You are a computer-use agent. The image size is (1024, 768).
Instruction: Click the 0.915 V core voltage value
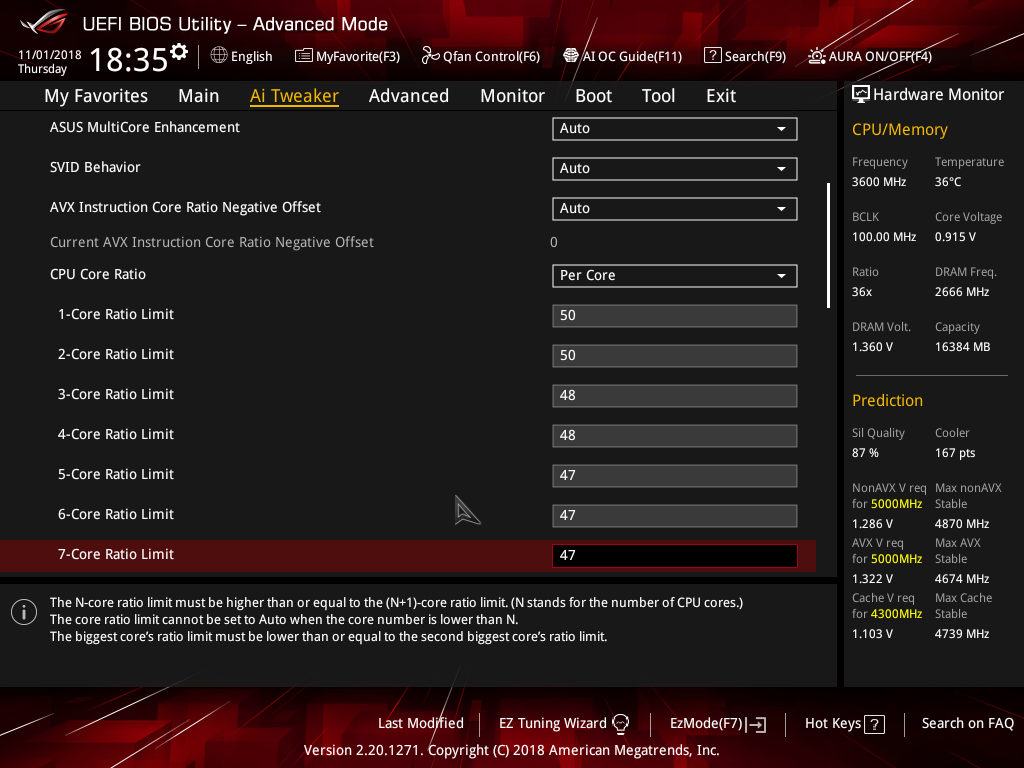[x=955, y=237]
